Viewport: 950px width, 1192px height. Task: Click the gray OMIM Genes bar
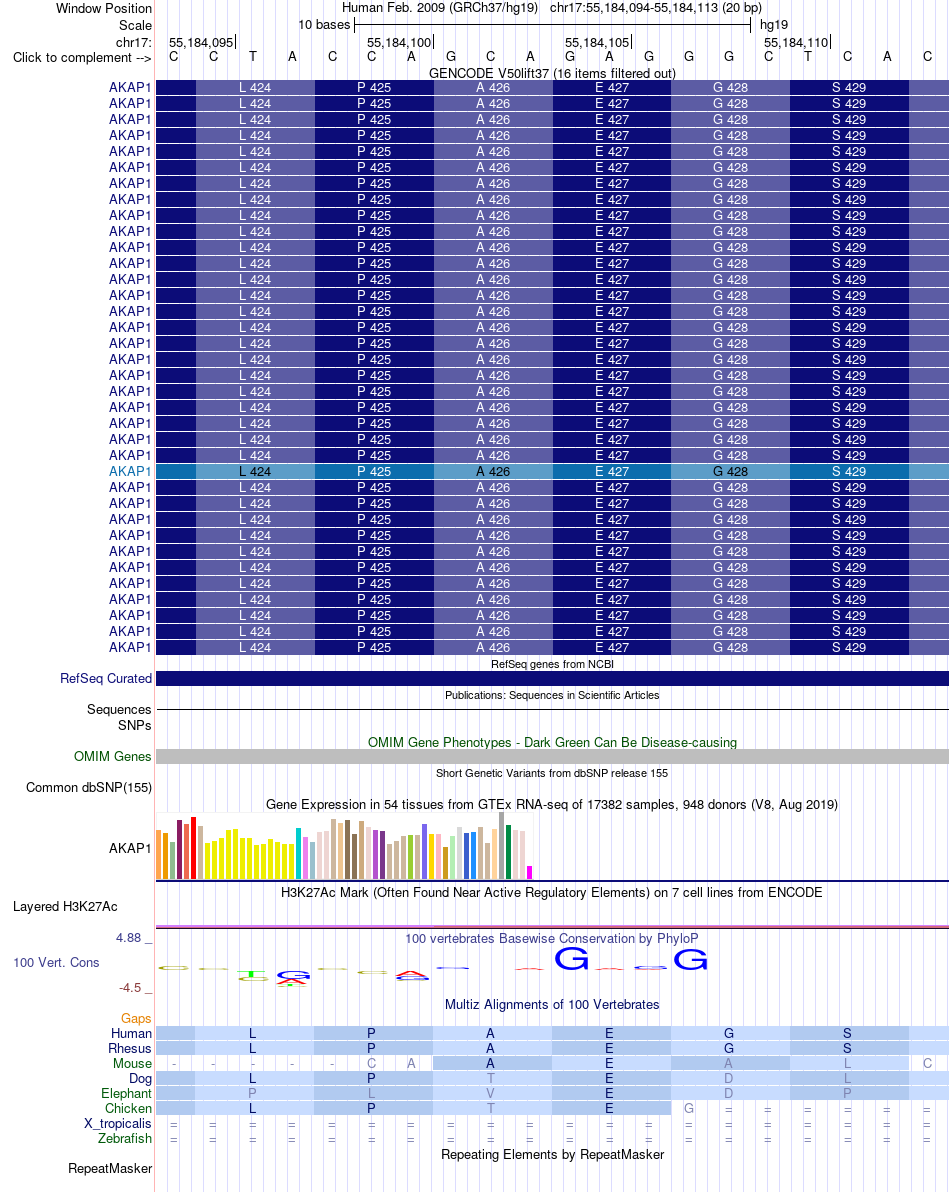click(552, 756)
